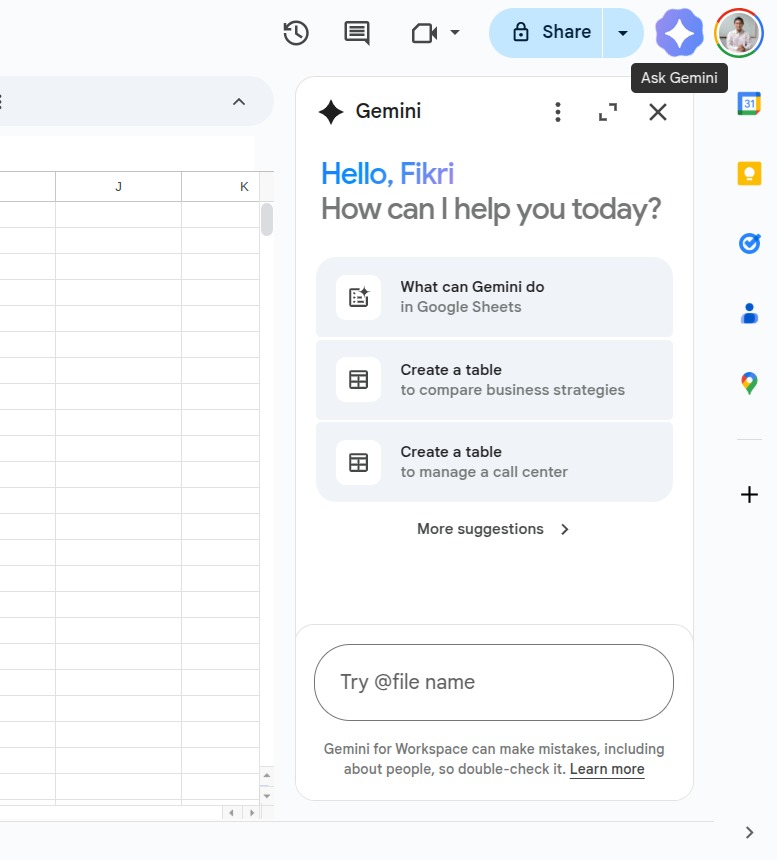Image resolution: width=777 pixels, height=860 pixels.
Task: Click the plus icon to get add-ons
Action: [x=749, y=494]
